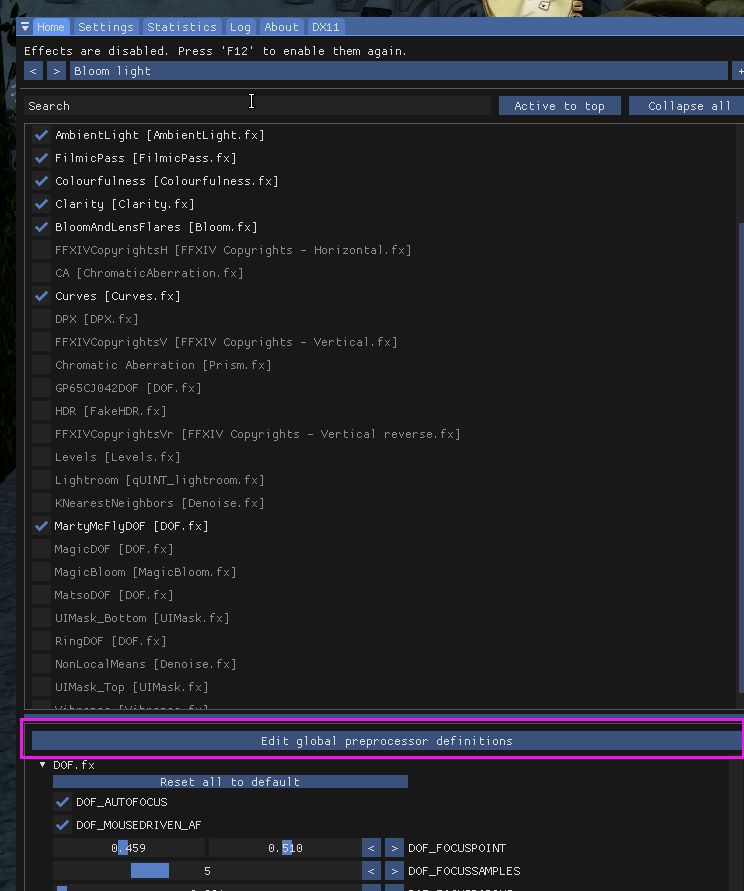The height and width of the screenshot is (891, 744).
Task: Click in the Search effects field
Action: coord(258,106)
